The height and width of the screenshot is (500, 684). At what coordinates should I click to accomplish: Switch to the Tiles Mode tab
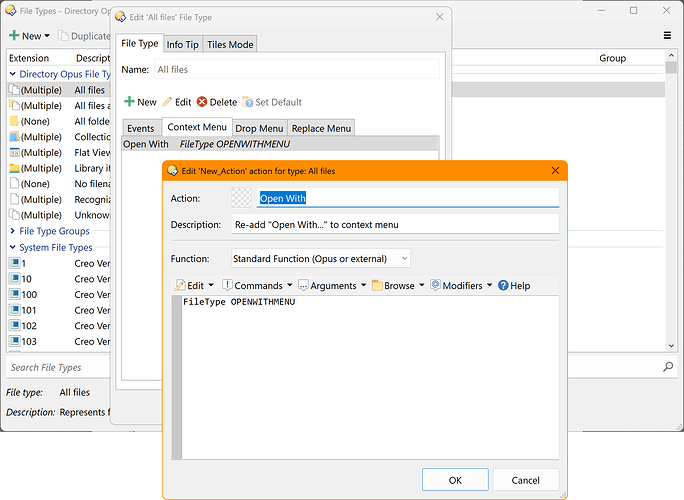(x=230, y=45)
